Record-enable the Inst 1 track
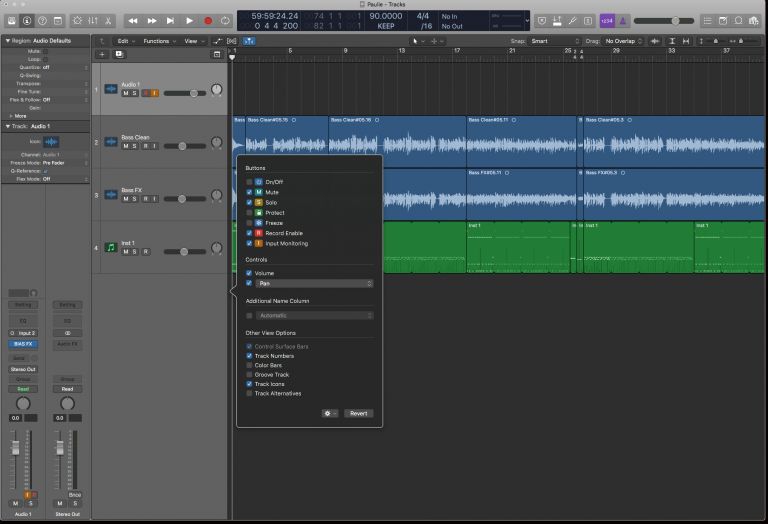 coord(145,252)
